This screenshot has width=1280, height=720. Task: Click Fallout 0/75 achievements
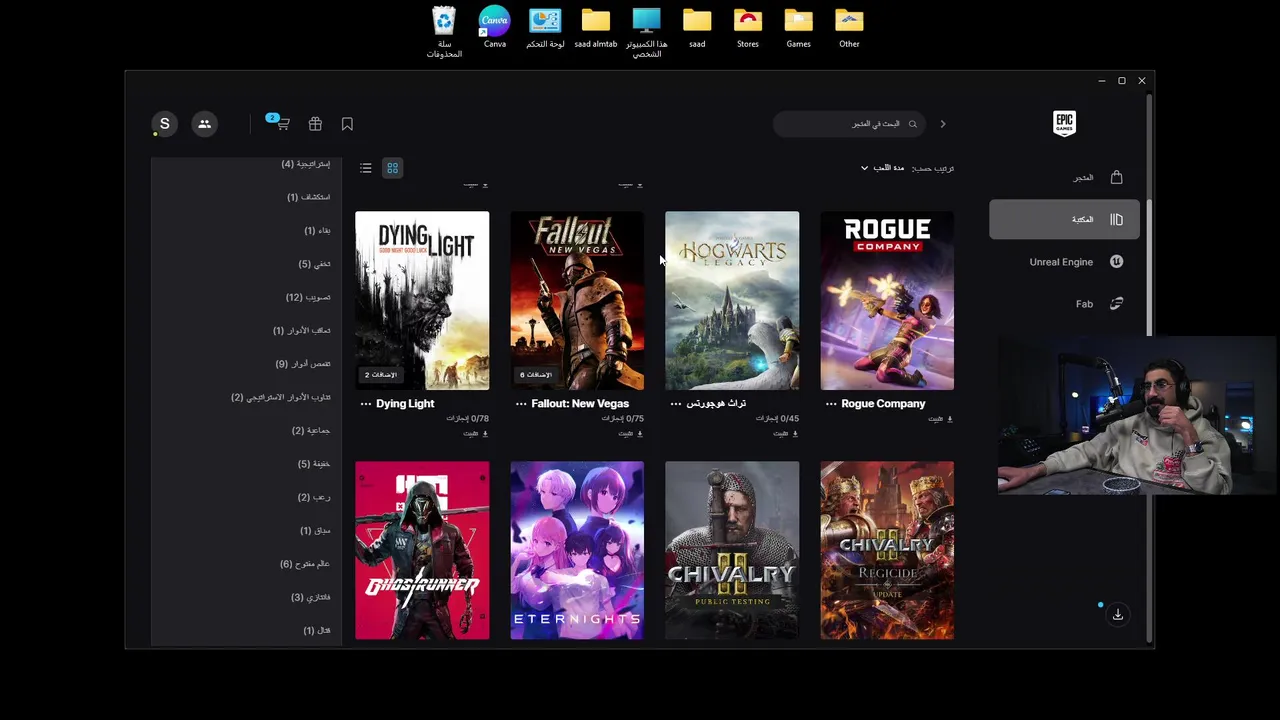622,419
